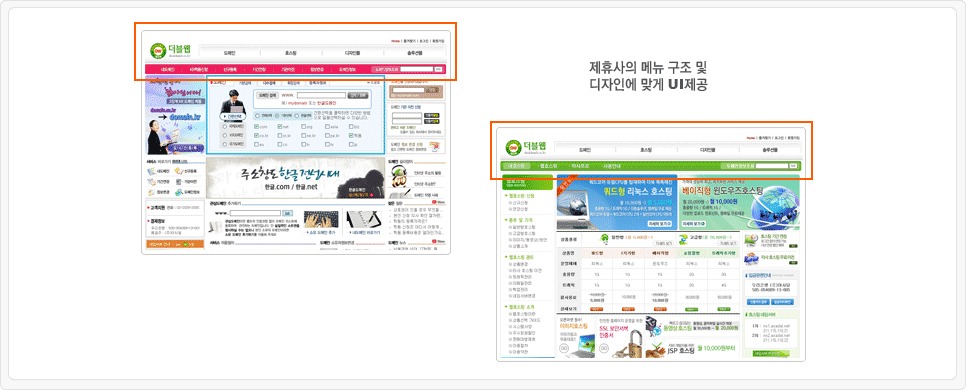The width and height of the screenshot is (966, 390).
Task: Click the 더블웹 logo on the green-themed site
Action: coord(525,148)
